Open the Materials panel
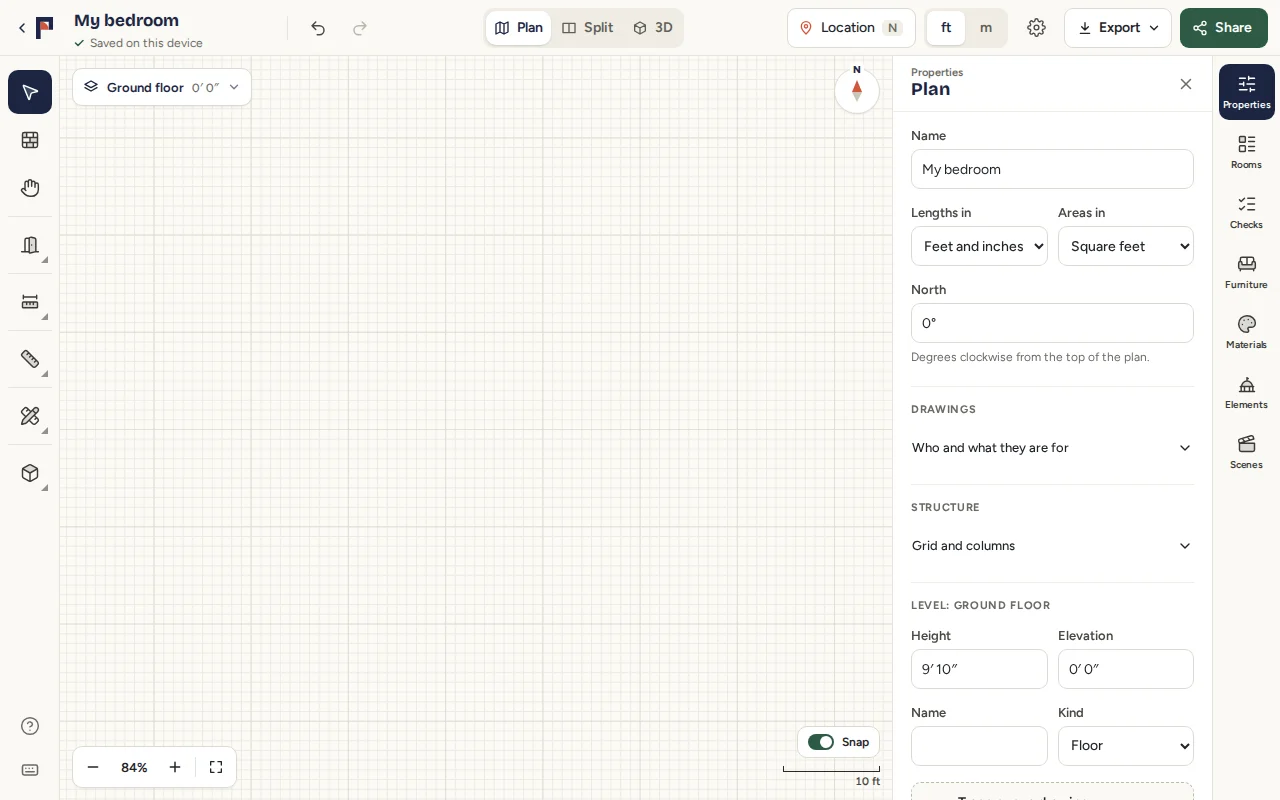The width and height of the screenshot is (1280, 800). [x=1246, y=332]
